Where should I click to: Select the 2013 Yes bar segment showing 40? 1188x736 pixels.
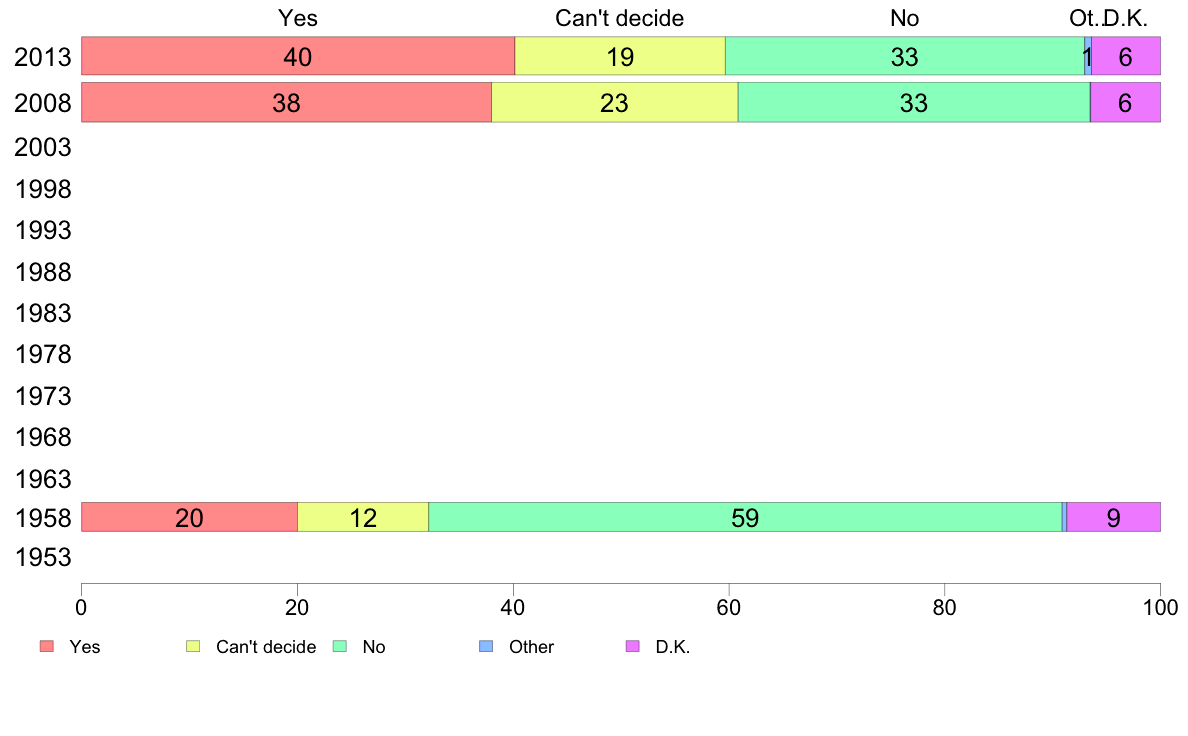298,56
